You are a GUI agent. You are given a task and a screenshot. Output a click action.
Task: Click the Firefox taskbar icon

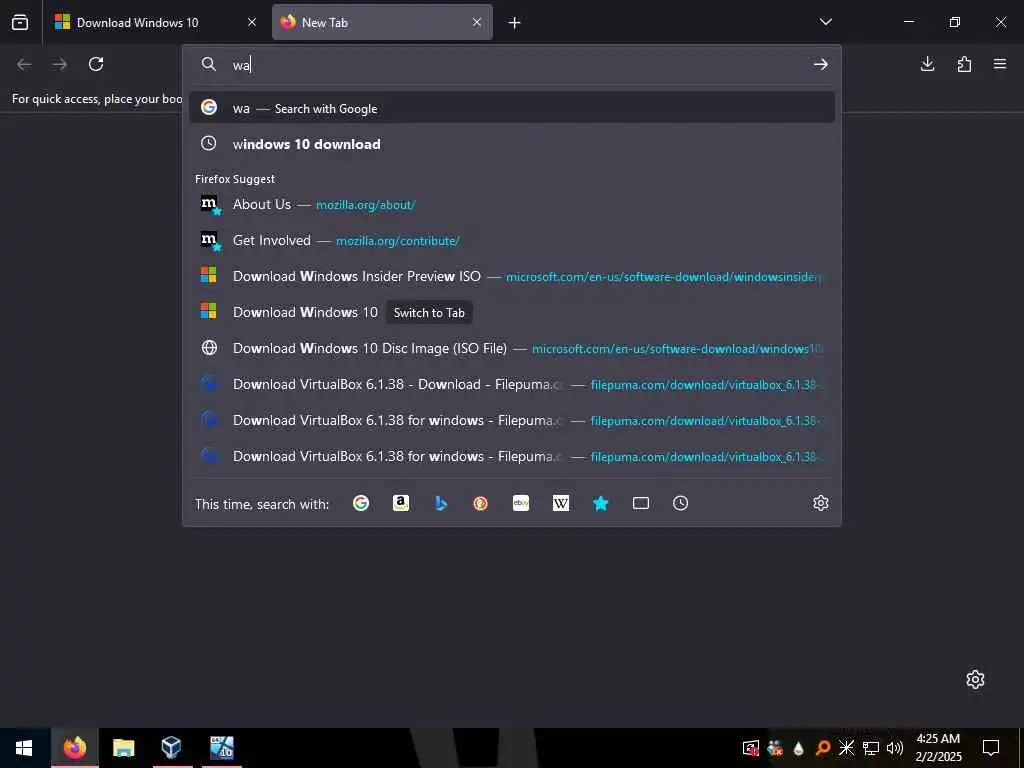tap(74, 748)
